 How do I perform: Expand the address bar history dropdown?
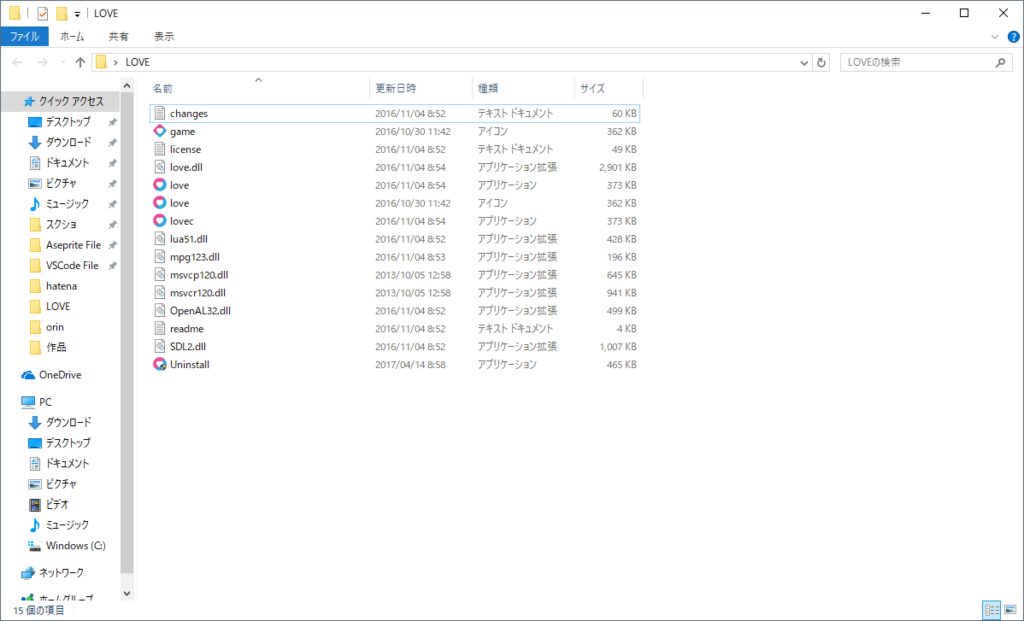[804, 63]
